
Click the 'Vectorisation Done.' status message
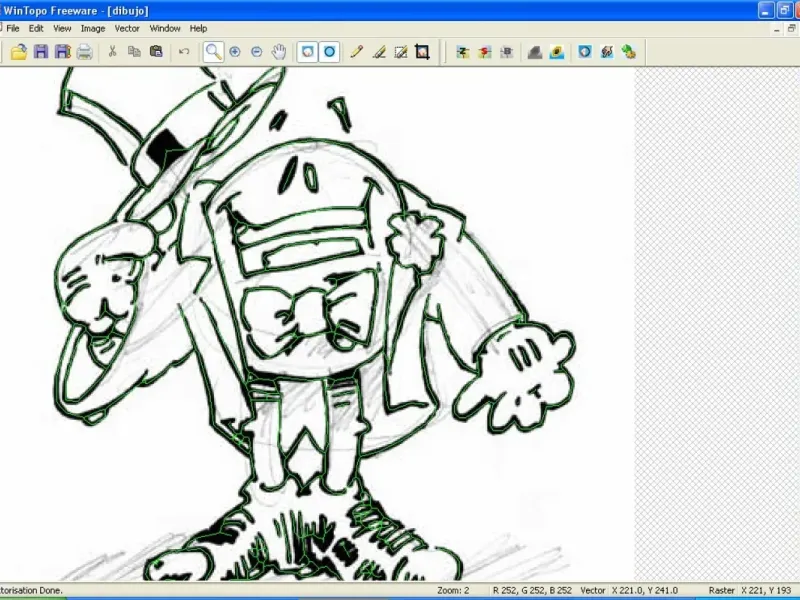click(31, 590)
